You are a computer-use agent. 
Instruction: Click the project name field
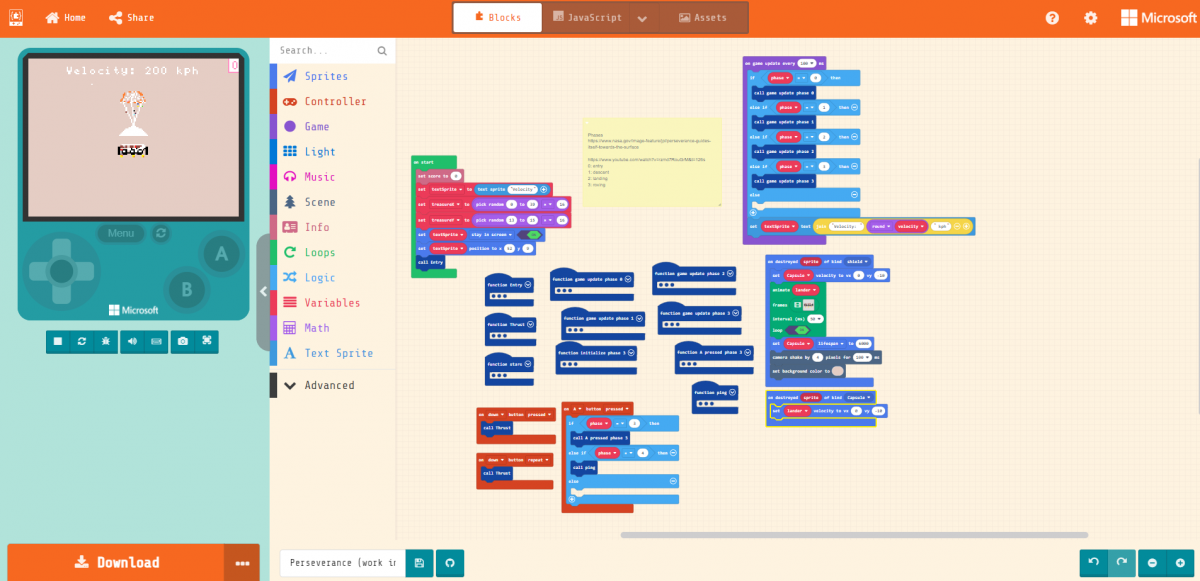pyautogui.click(x=343, y=563)
